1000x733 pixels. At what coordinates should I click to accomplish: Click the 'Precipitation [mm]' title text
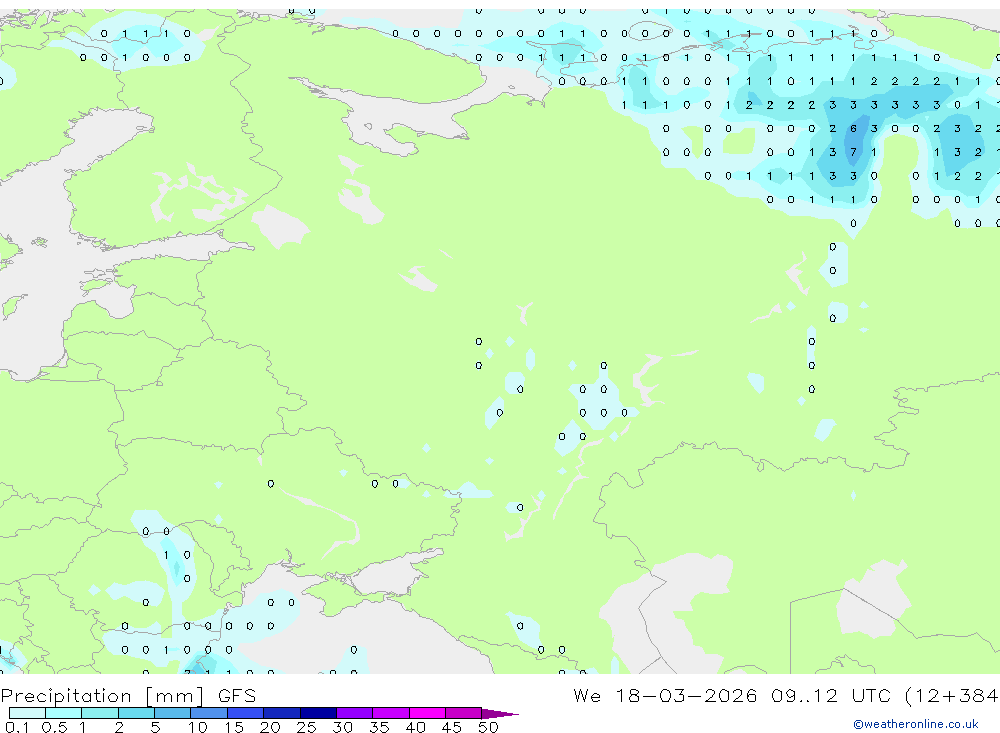pos(102,696)
